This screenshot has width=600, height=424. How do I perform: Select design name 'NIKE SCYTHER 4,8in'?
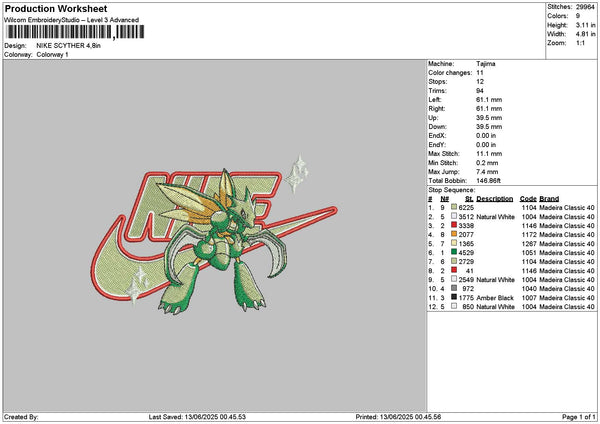(68, 46)
